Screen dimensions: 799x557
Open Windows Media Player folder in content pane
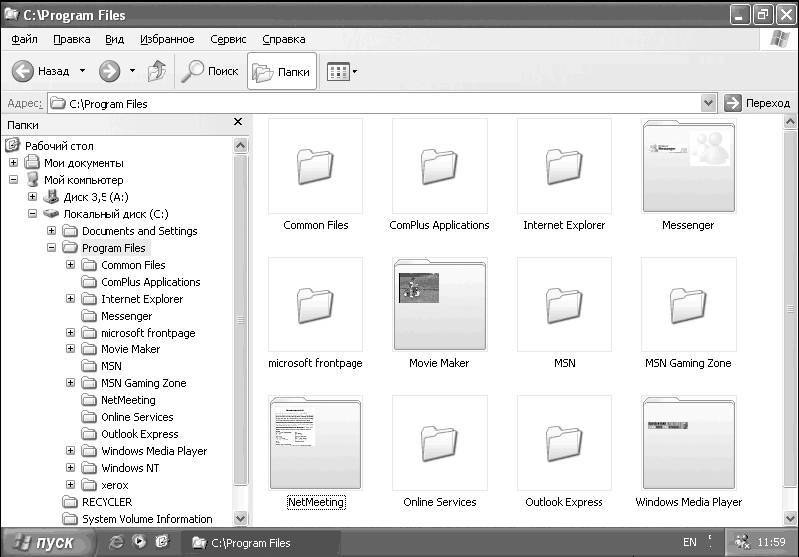coord(688,442)
